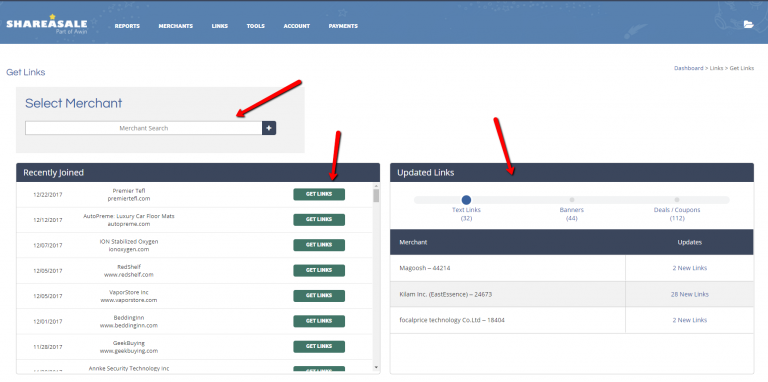Image resolution: width=768 pixels, height=382 pixels.
Task: Get links for VaporStore Inc
Action: point(319,296)
